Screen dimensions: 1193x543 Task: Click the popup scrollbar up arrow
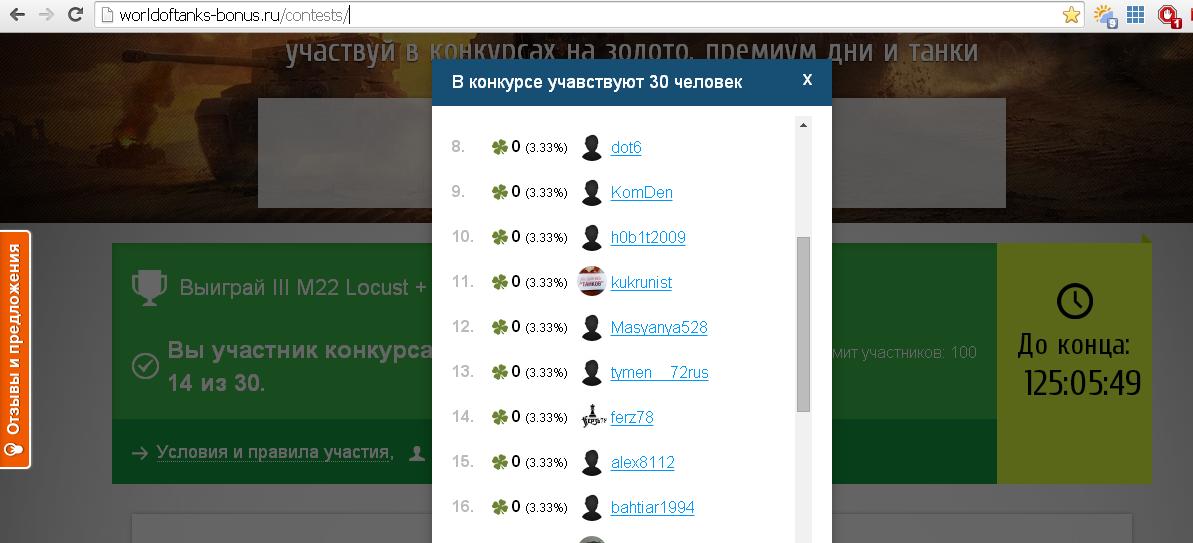pyautogui.click(x=803, y=124)
